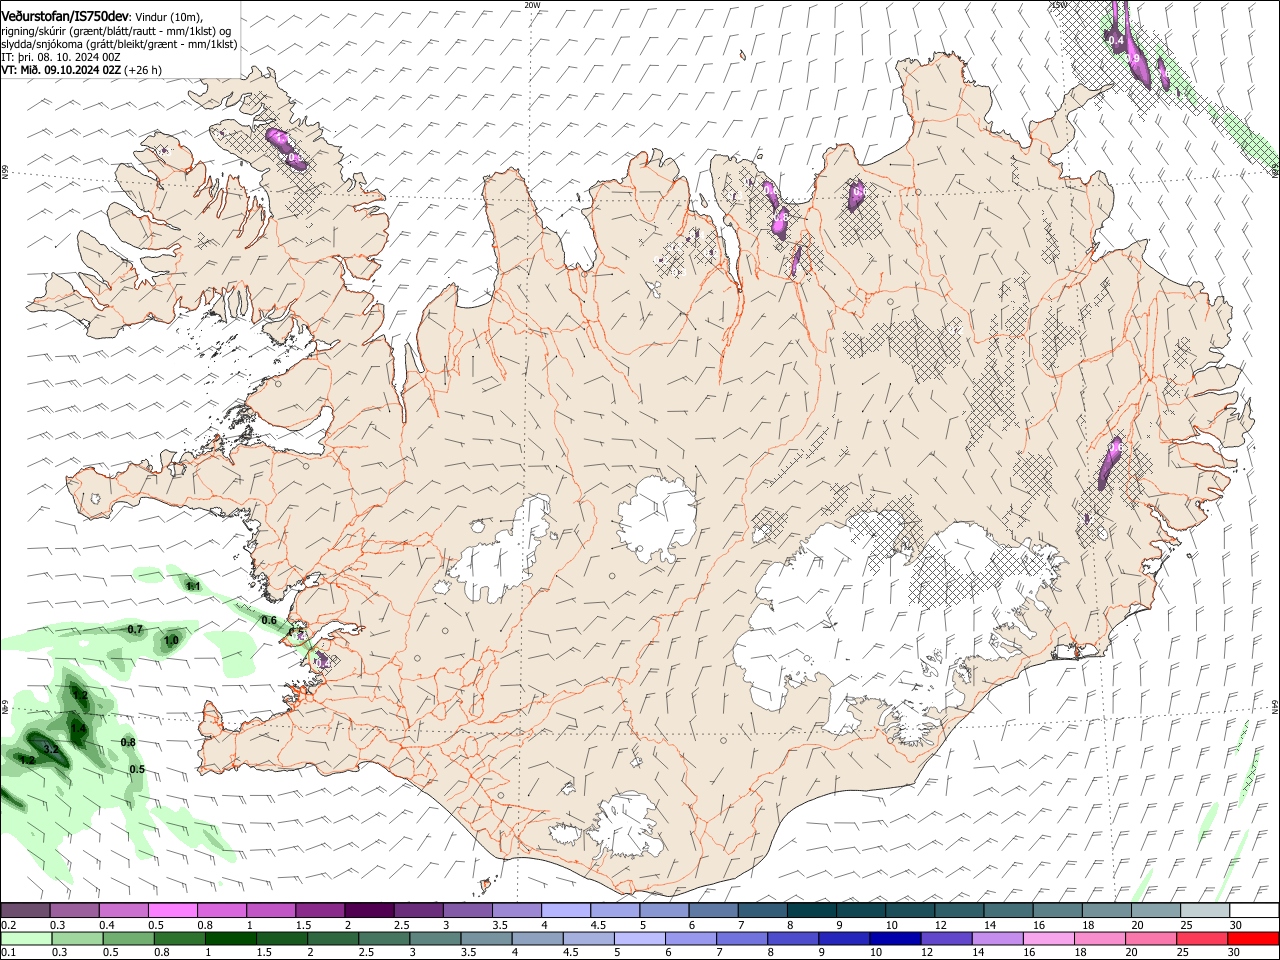The image size is (1280, 960).
Task: Click the 20W longitude label
Action: tap(532, 5)
